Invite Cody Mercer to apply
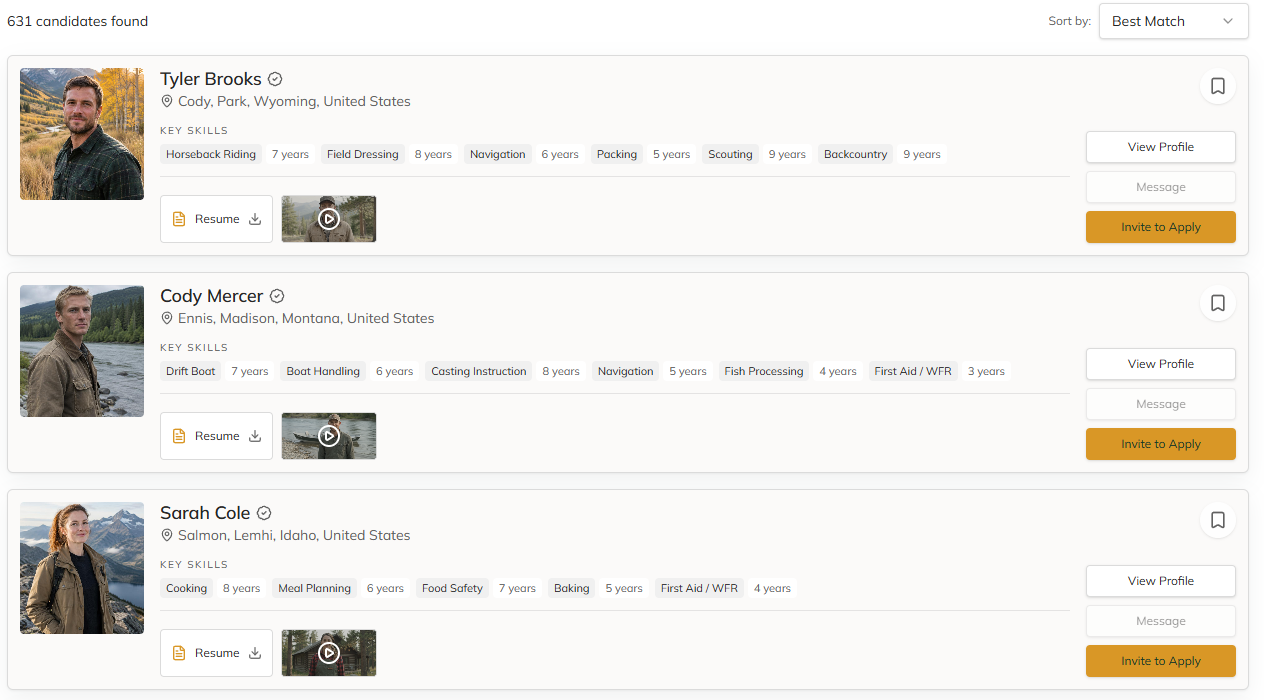This screenshot has width=1264, height=700. 1161,444
